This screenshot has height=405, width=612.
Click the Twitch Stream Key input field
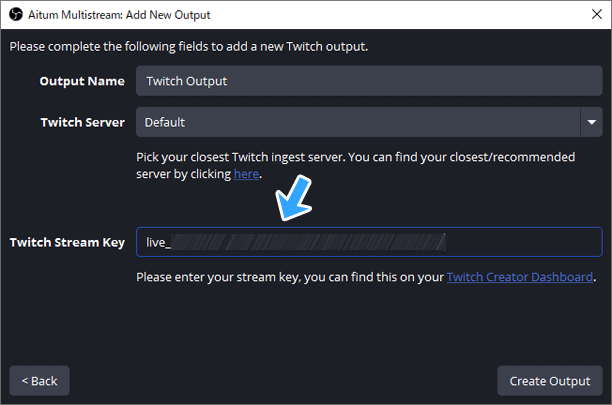click(369, 242)
